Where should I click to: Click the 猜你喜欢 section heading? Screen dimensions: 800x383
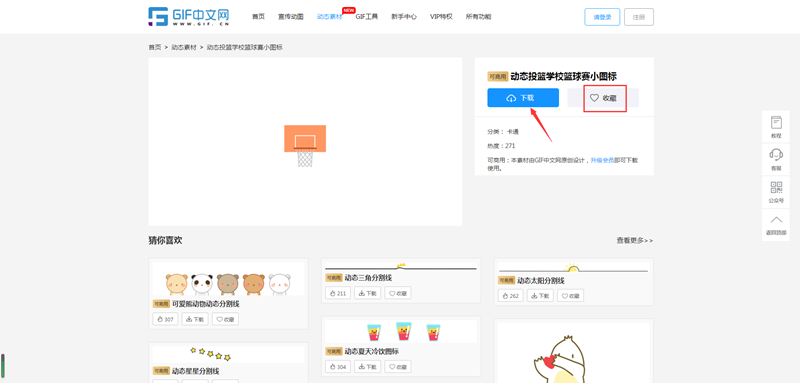165,240
